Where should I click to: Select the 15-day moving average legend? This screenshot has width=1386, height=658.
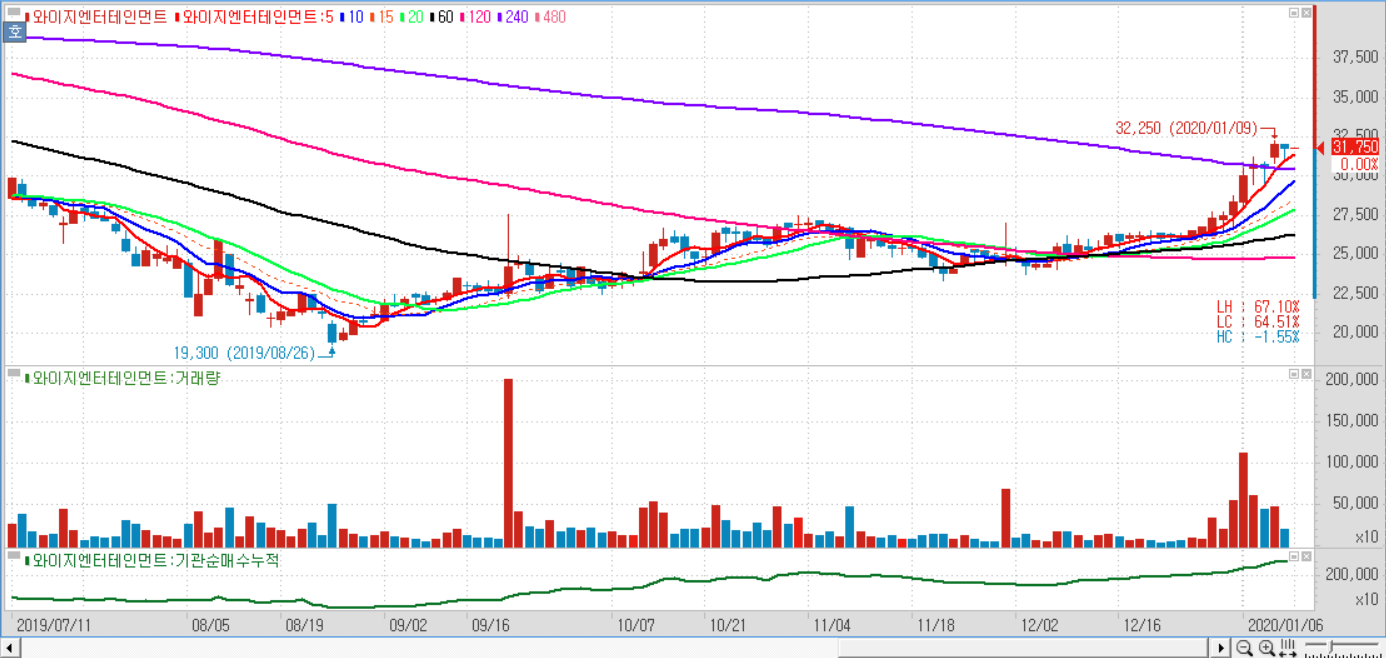tap(380, 17)
